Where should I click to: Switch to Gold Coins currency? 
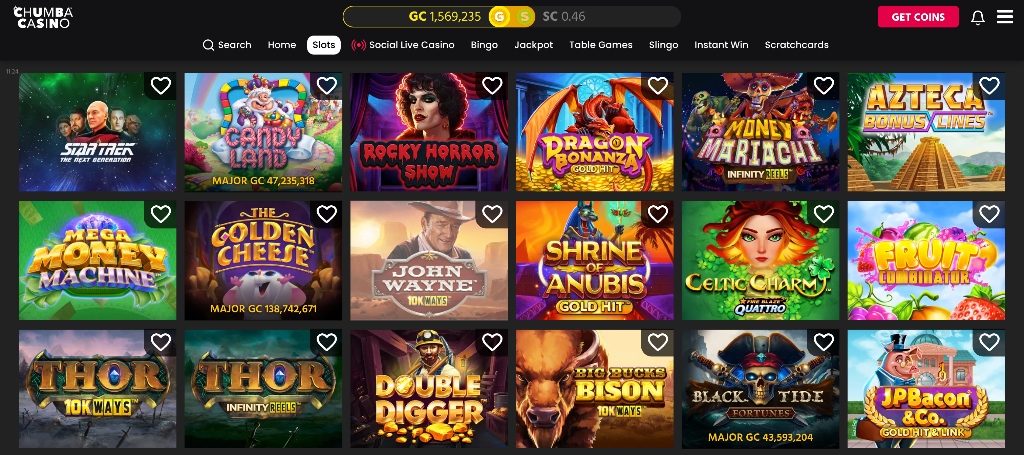pos(500,17)
